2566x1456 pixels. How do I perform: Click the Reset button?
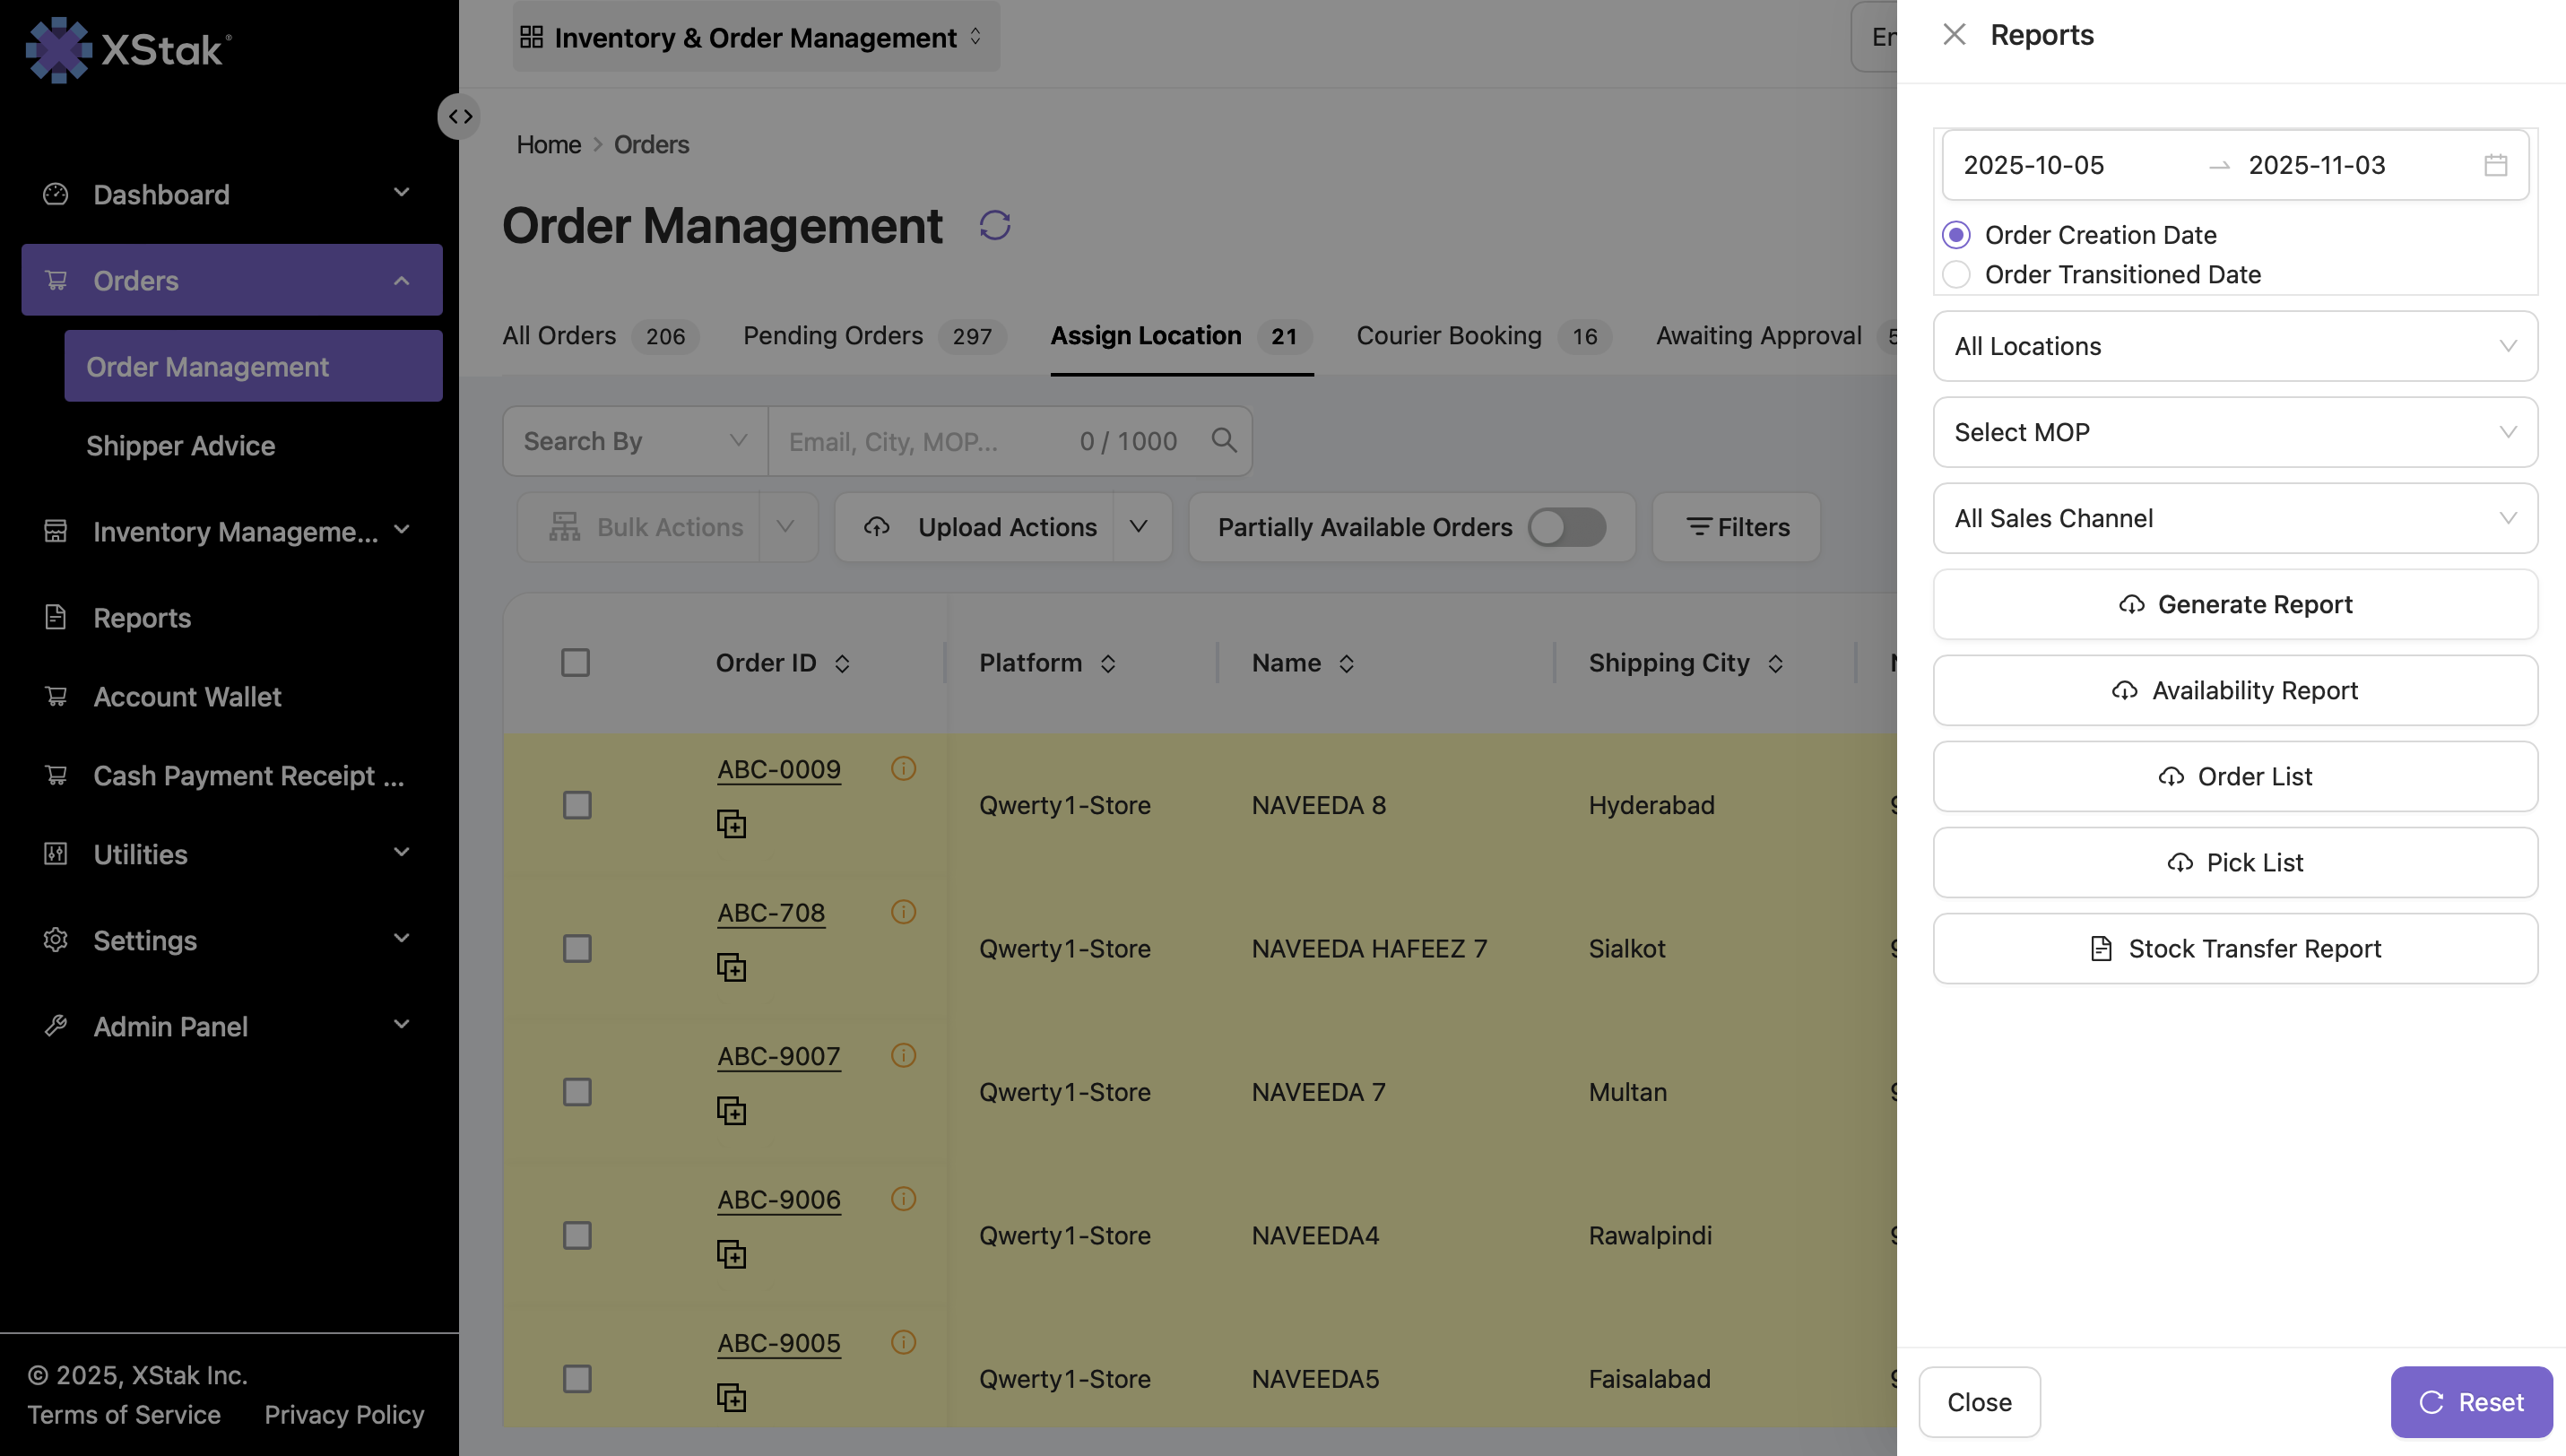(x=2470, y=1402)
